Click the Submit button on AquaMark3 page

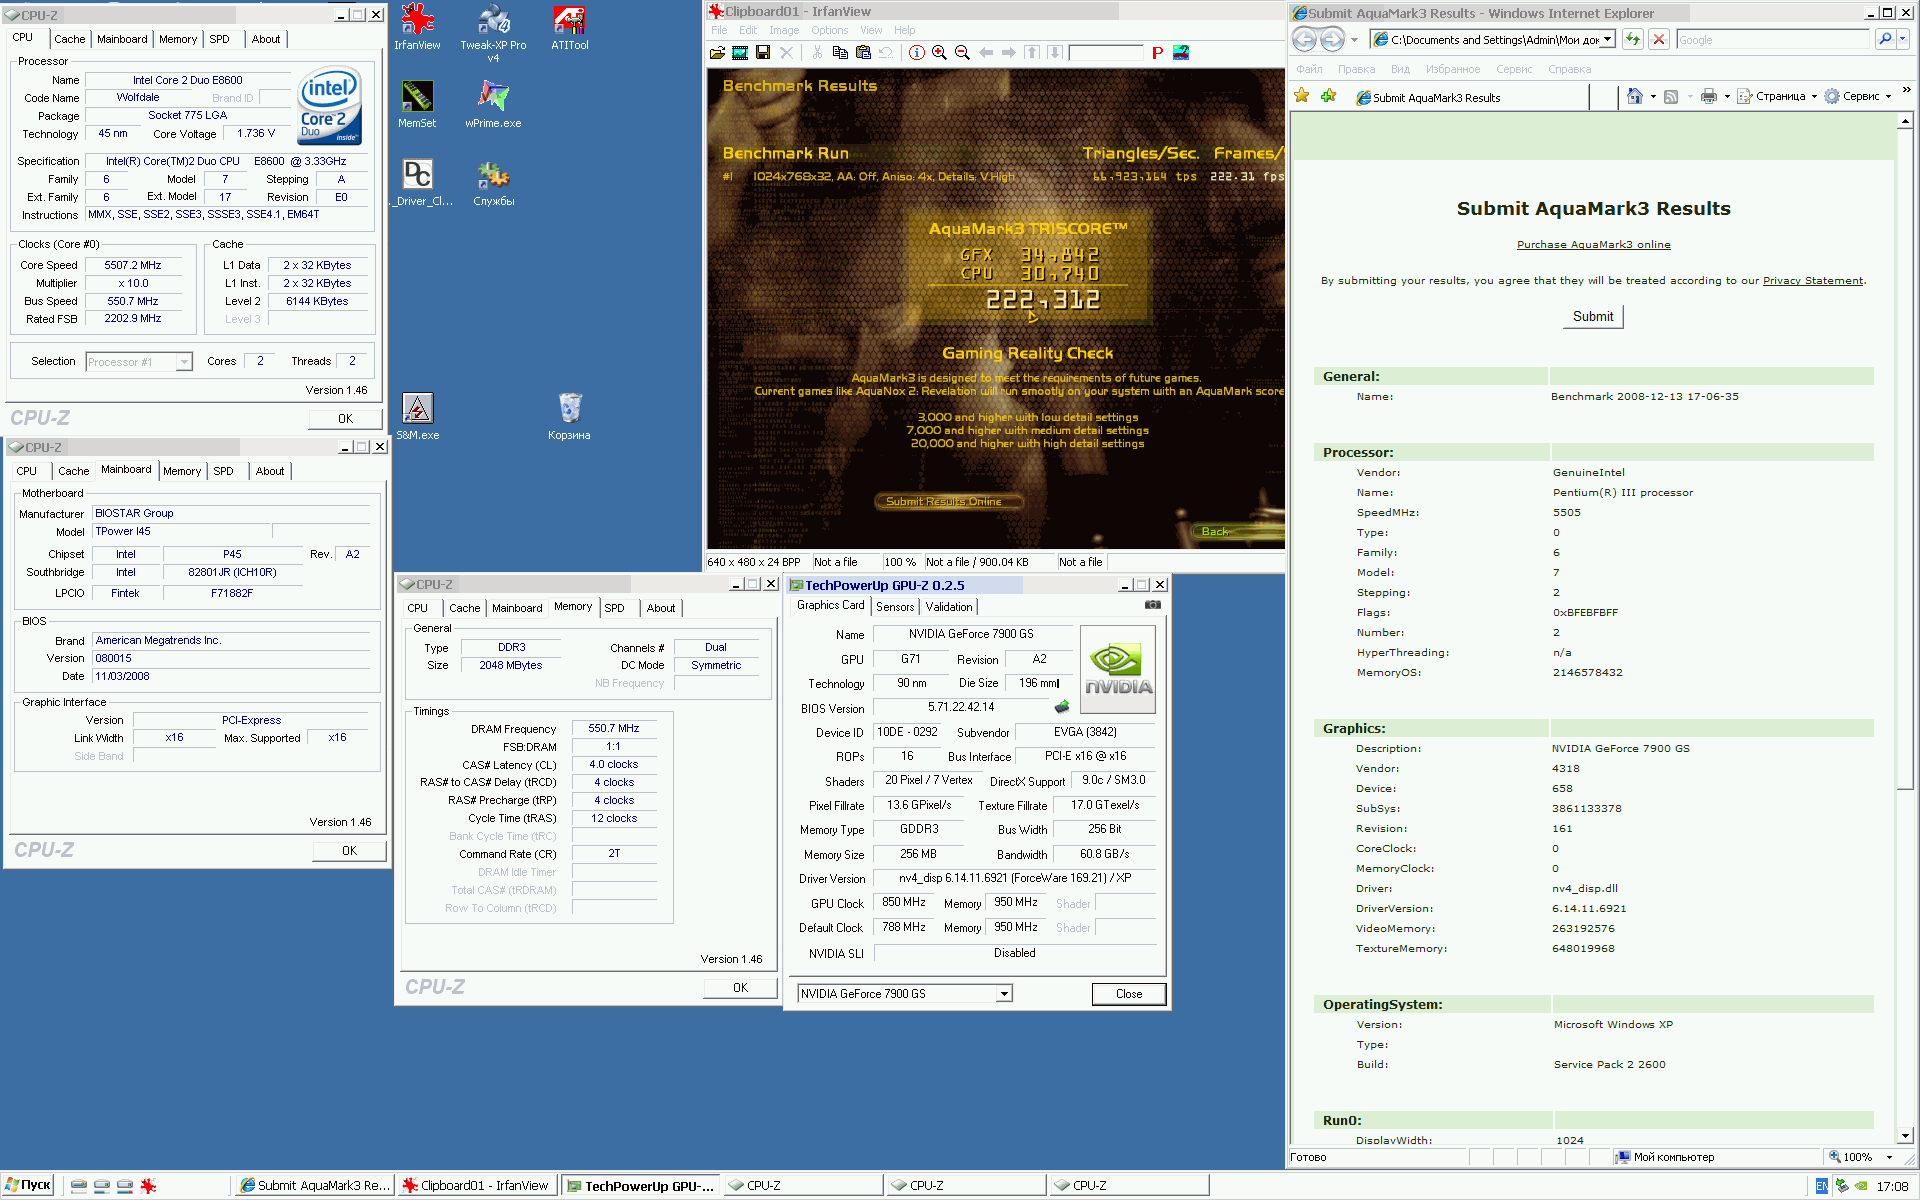(1592, 316)
